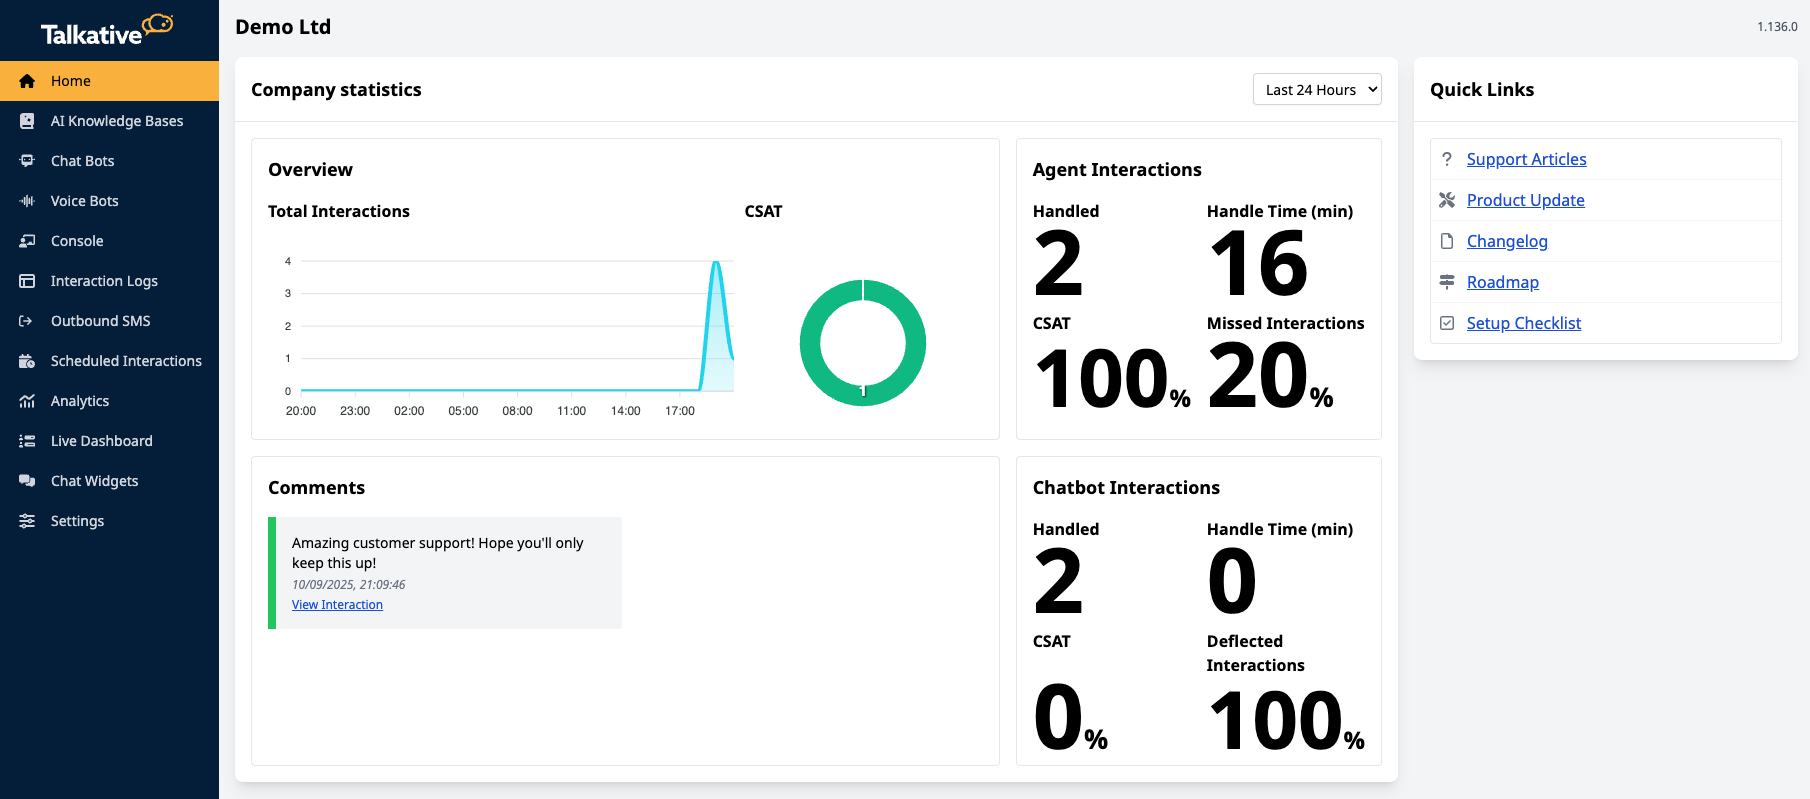Click the Interaction Logs icon
The image size is (1810, 799).
coord(27,281)
